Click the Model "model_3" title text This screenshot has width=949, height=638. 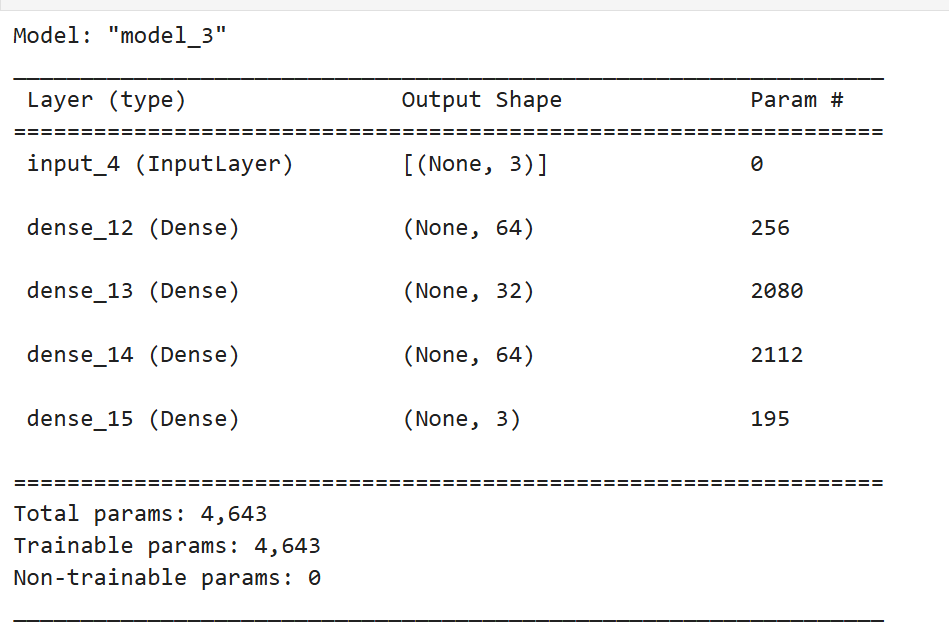pos(120,38)
